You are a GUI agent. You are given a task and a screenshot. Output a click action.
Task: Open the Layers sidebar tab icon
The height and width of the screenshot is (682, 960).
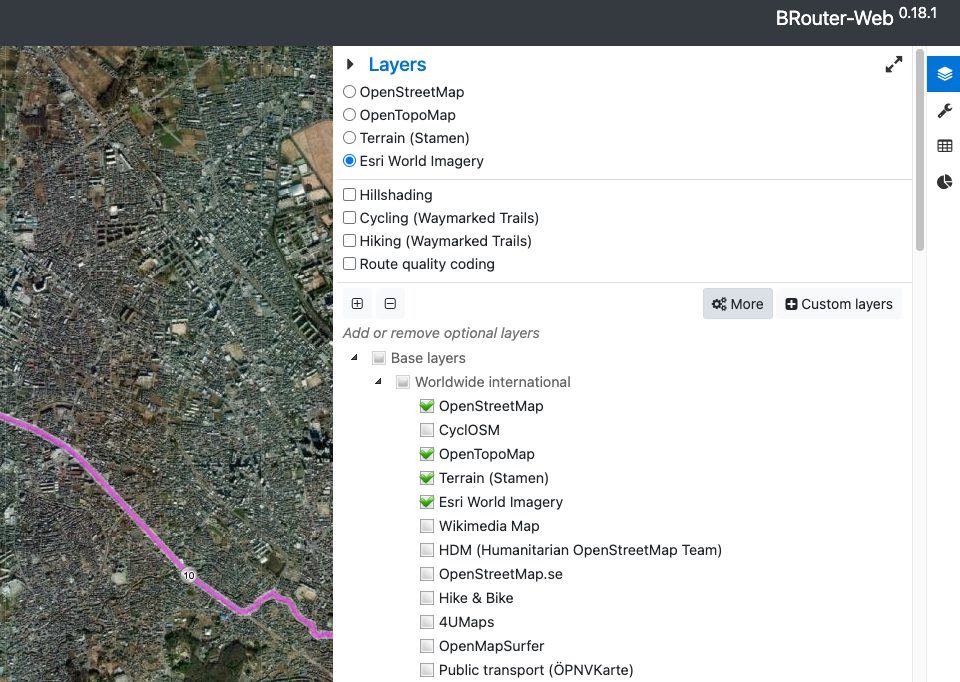944,73
